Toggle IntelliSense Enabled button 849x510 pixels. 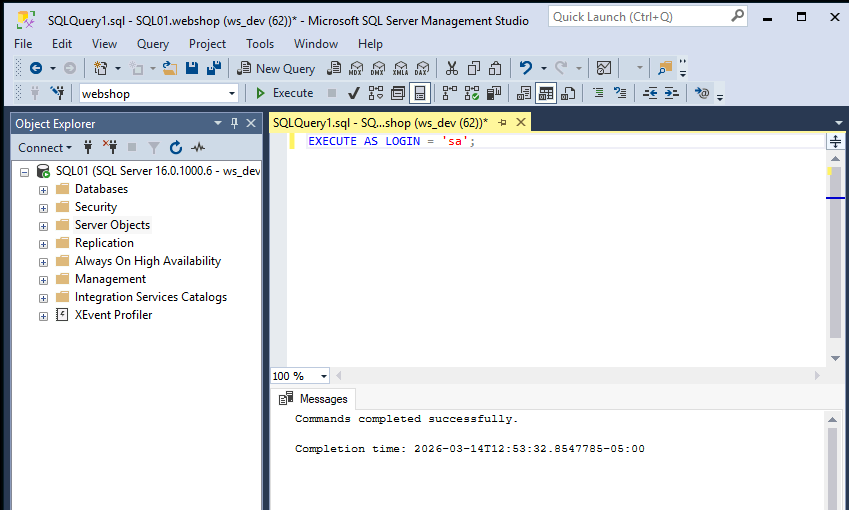click(420, 93)
